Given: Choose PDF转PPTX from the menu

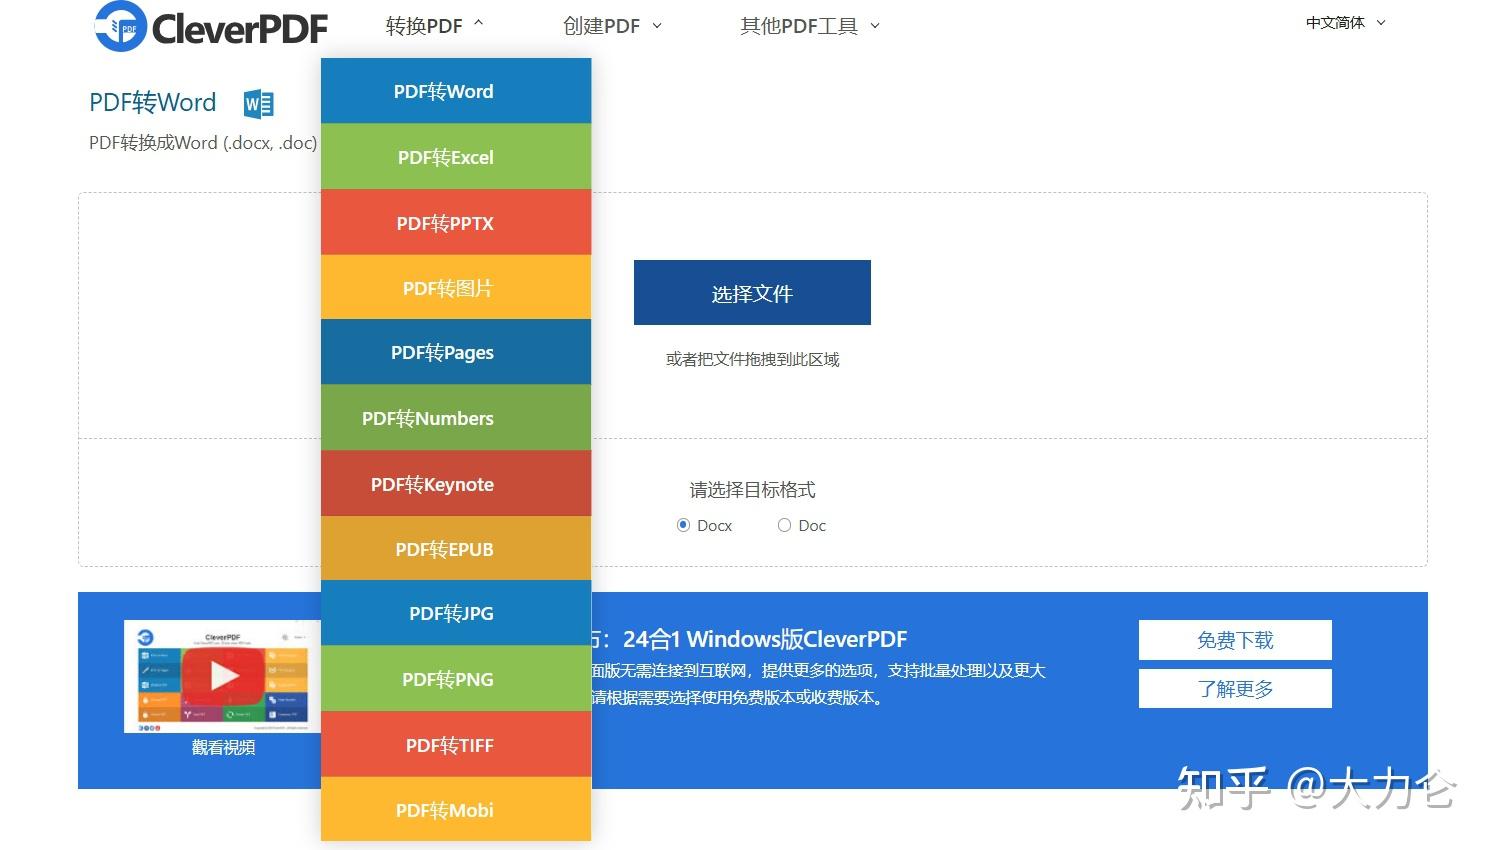Looking at the screenshot, I should click(456, 222).
